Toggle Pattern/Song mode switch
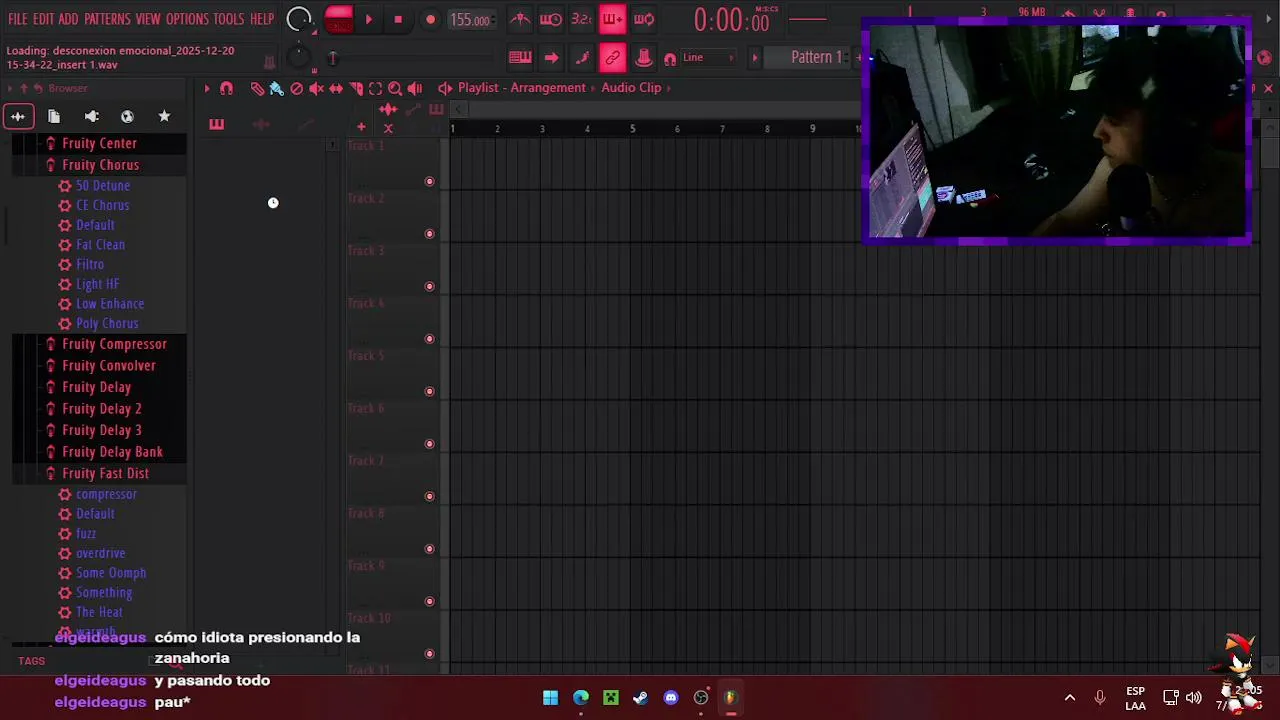 click(338, 19)
